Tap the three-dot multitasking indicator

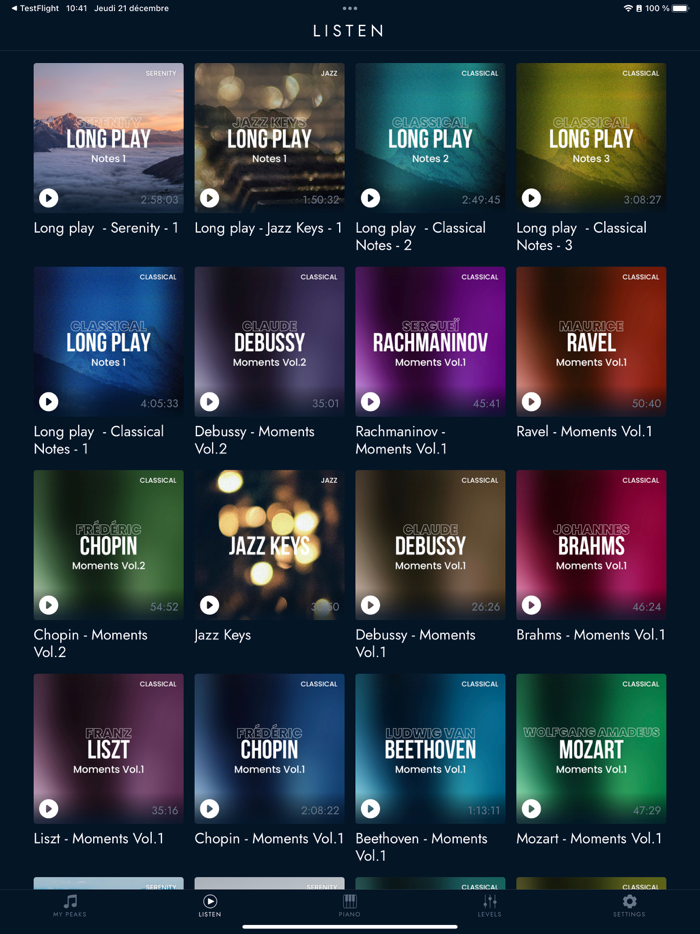coord(350,8)
